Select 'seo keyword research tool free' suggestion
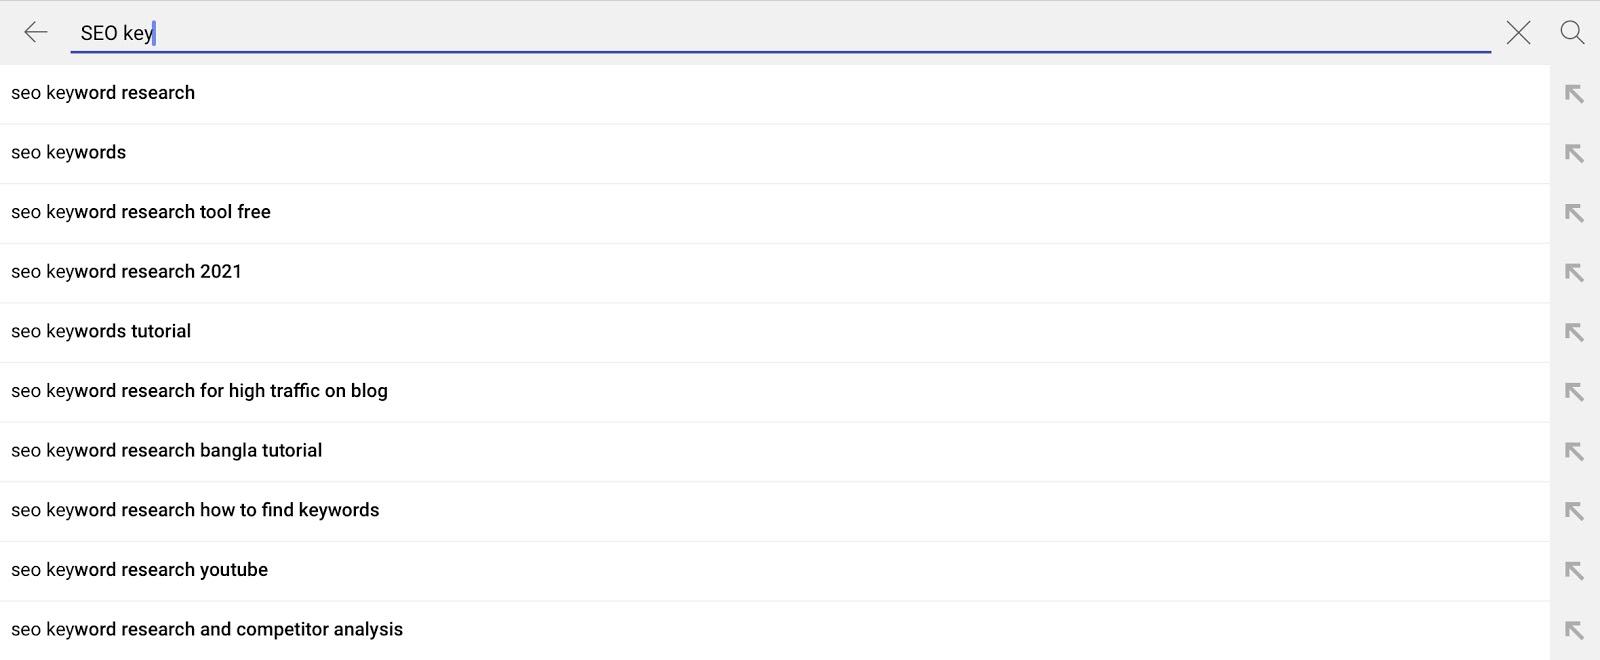Screen dimensions: 1600x660 coord(775,213)
